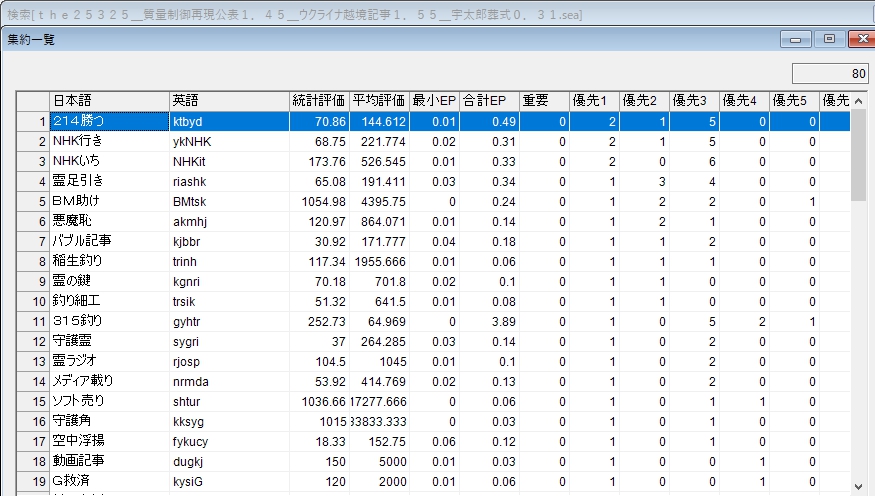This screenshot has width=875, height=496.
Task: Close the 集約一覧 window
Action: tap(860, 39)
